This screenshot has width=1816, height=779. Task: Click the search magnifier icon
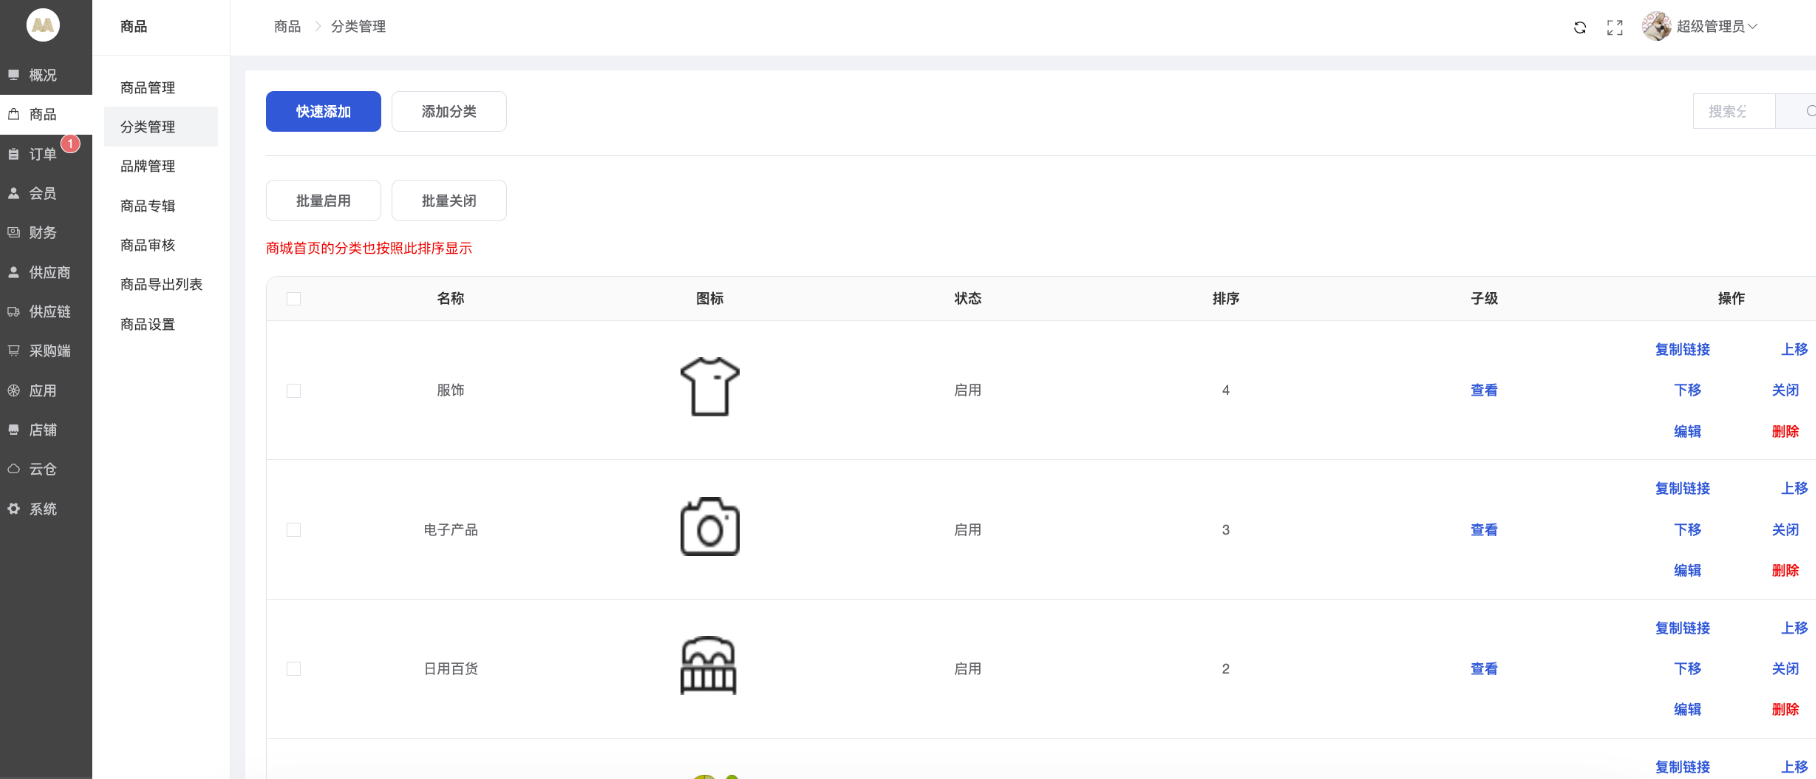click(x=1807, y=111)
